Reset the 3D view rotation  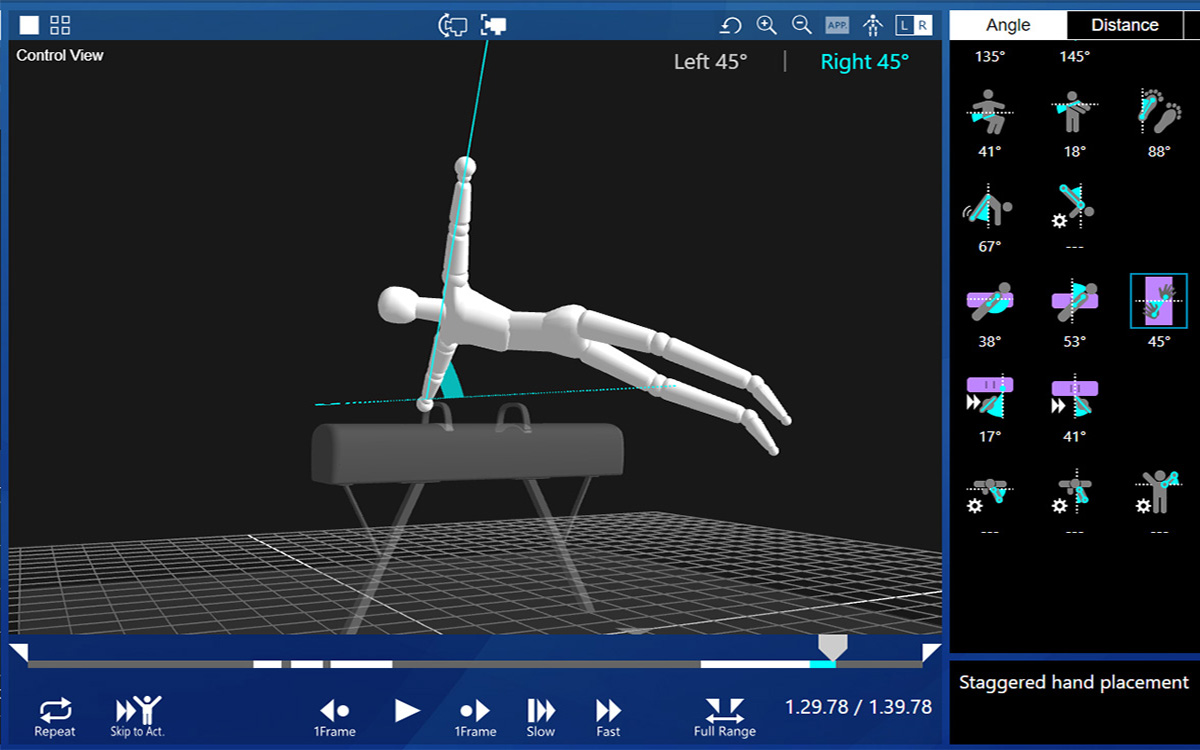click(731, 25)
